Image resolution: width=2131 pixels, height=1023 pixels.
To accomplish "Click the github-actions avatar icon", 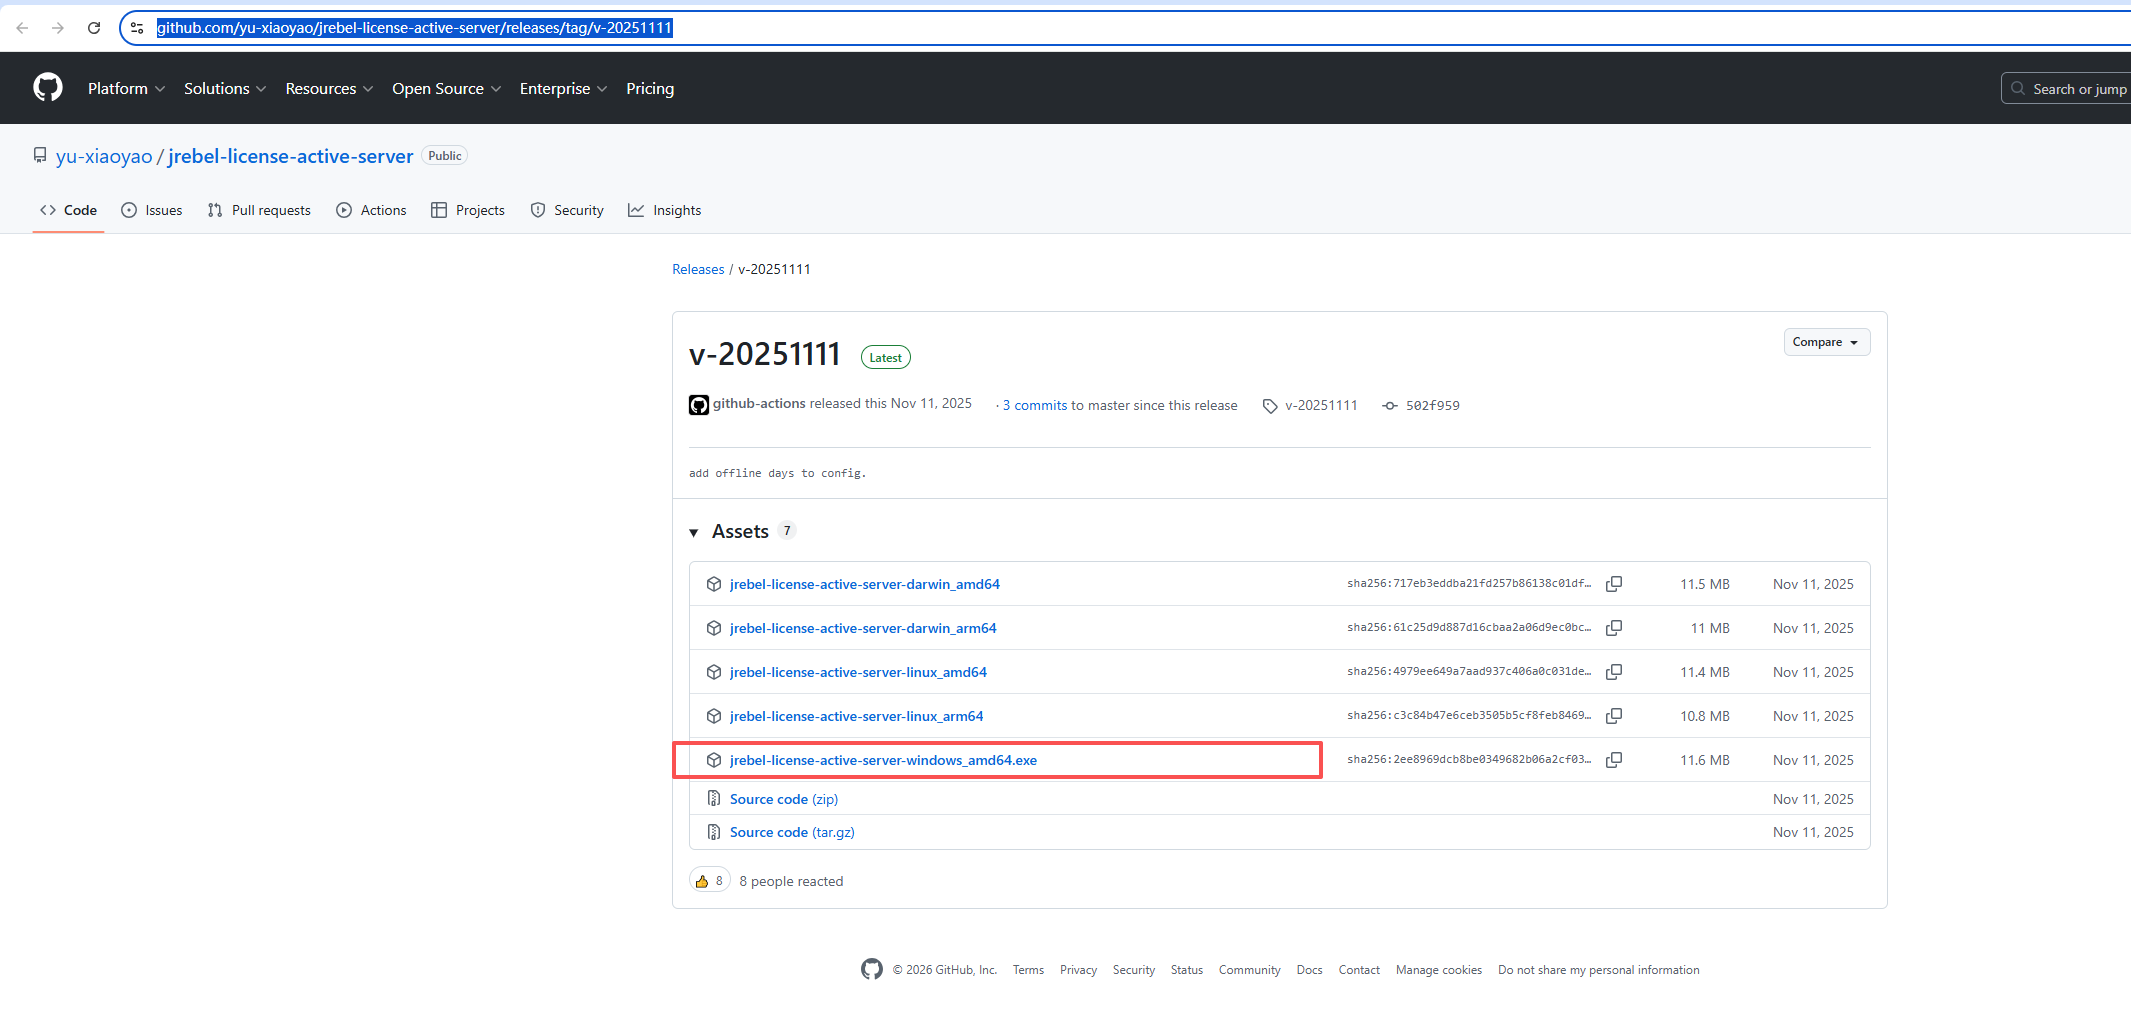I will (x=699, y=405).
